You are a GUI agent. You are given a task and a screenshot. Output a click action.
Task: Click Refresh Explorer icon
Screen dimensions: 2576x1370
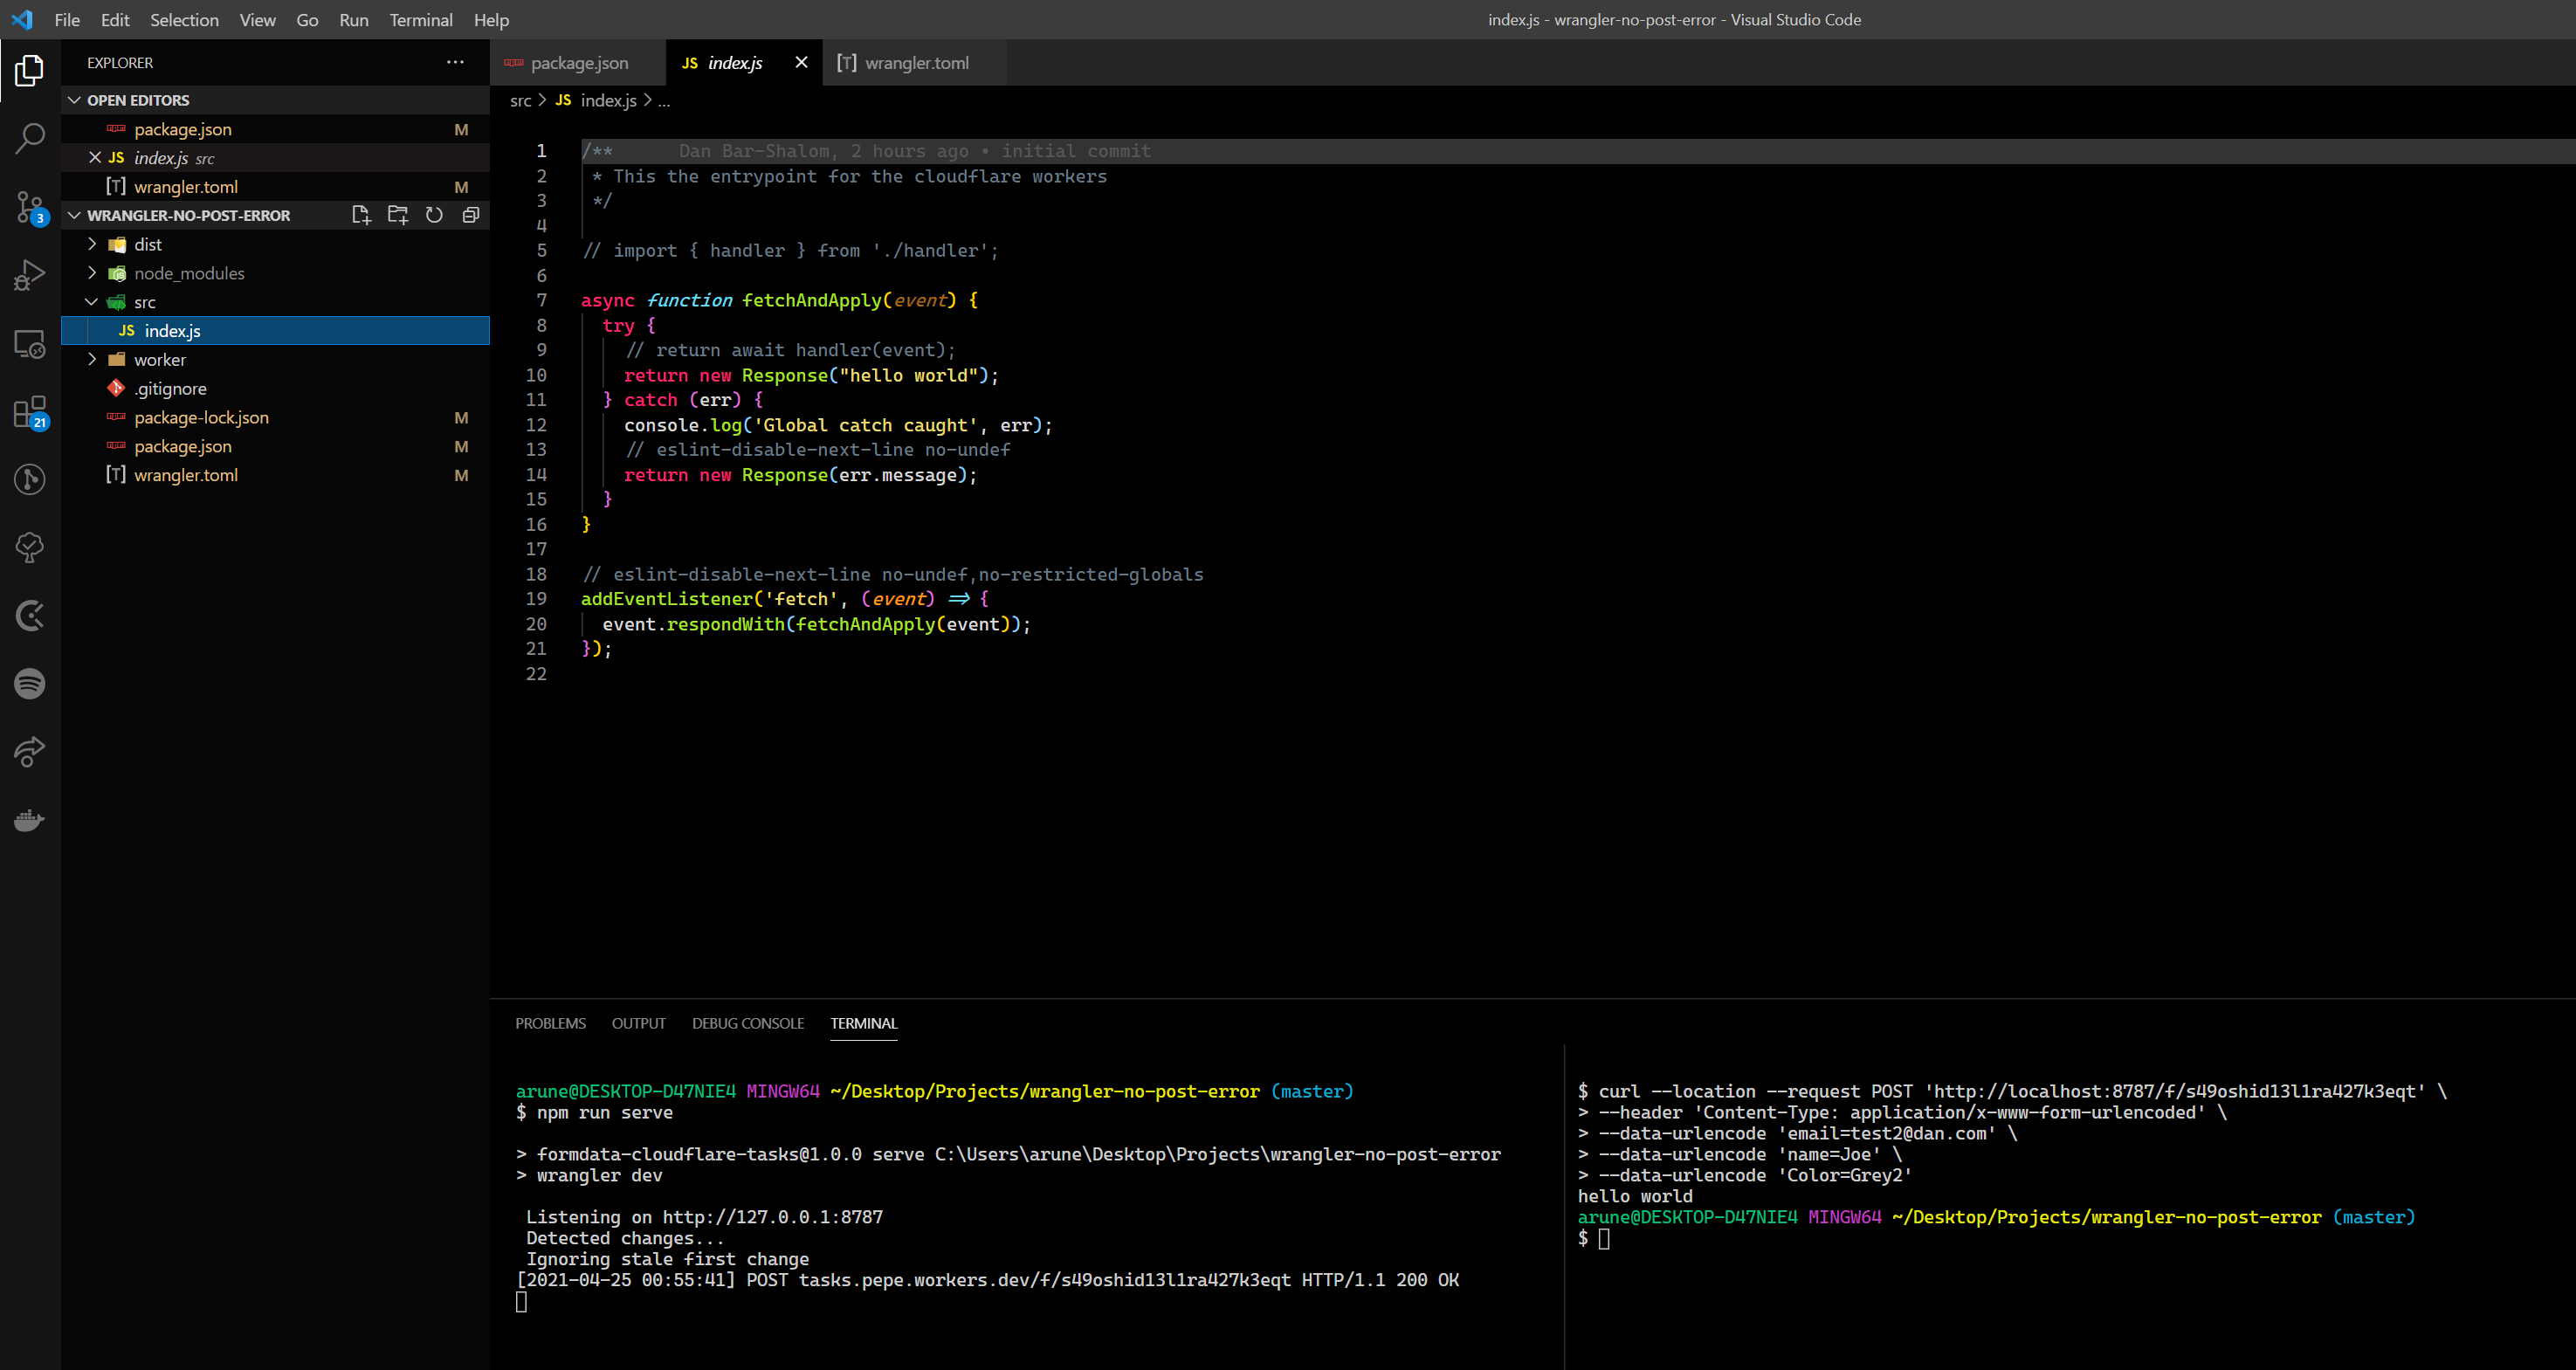pyautogui.click(x=434, y=215)
